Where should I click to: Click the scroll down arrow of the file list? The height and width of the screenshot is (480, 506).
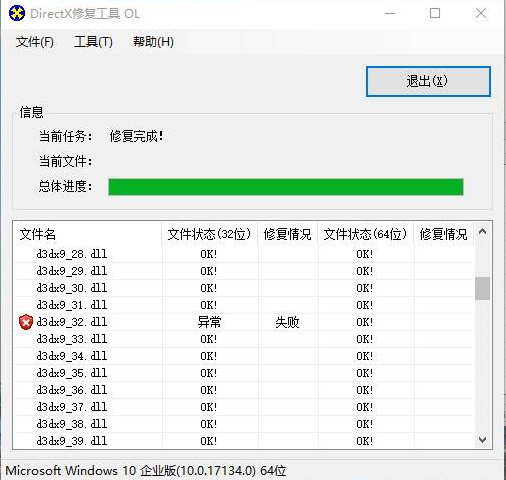(x=482, y=440)
